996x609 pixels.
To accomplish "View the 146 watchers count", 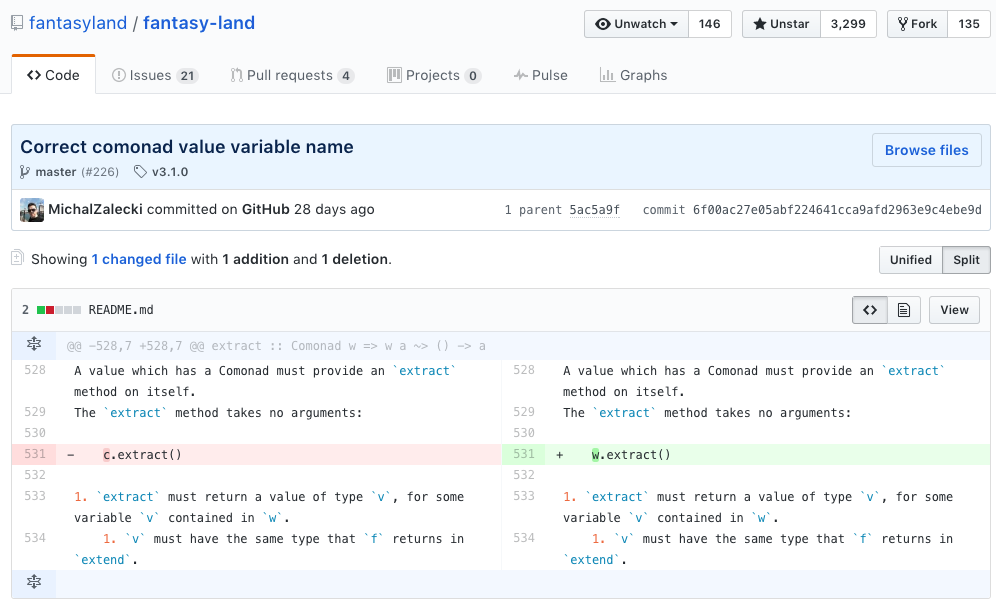I will click(x=710, y=24).
